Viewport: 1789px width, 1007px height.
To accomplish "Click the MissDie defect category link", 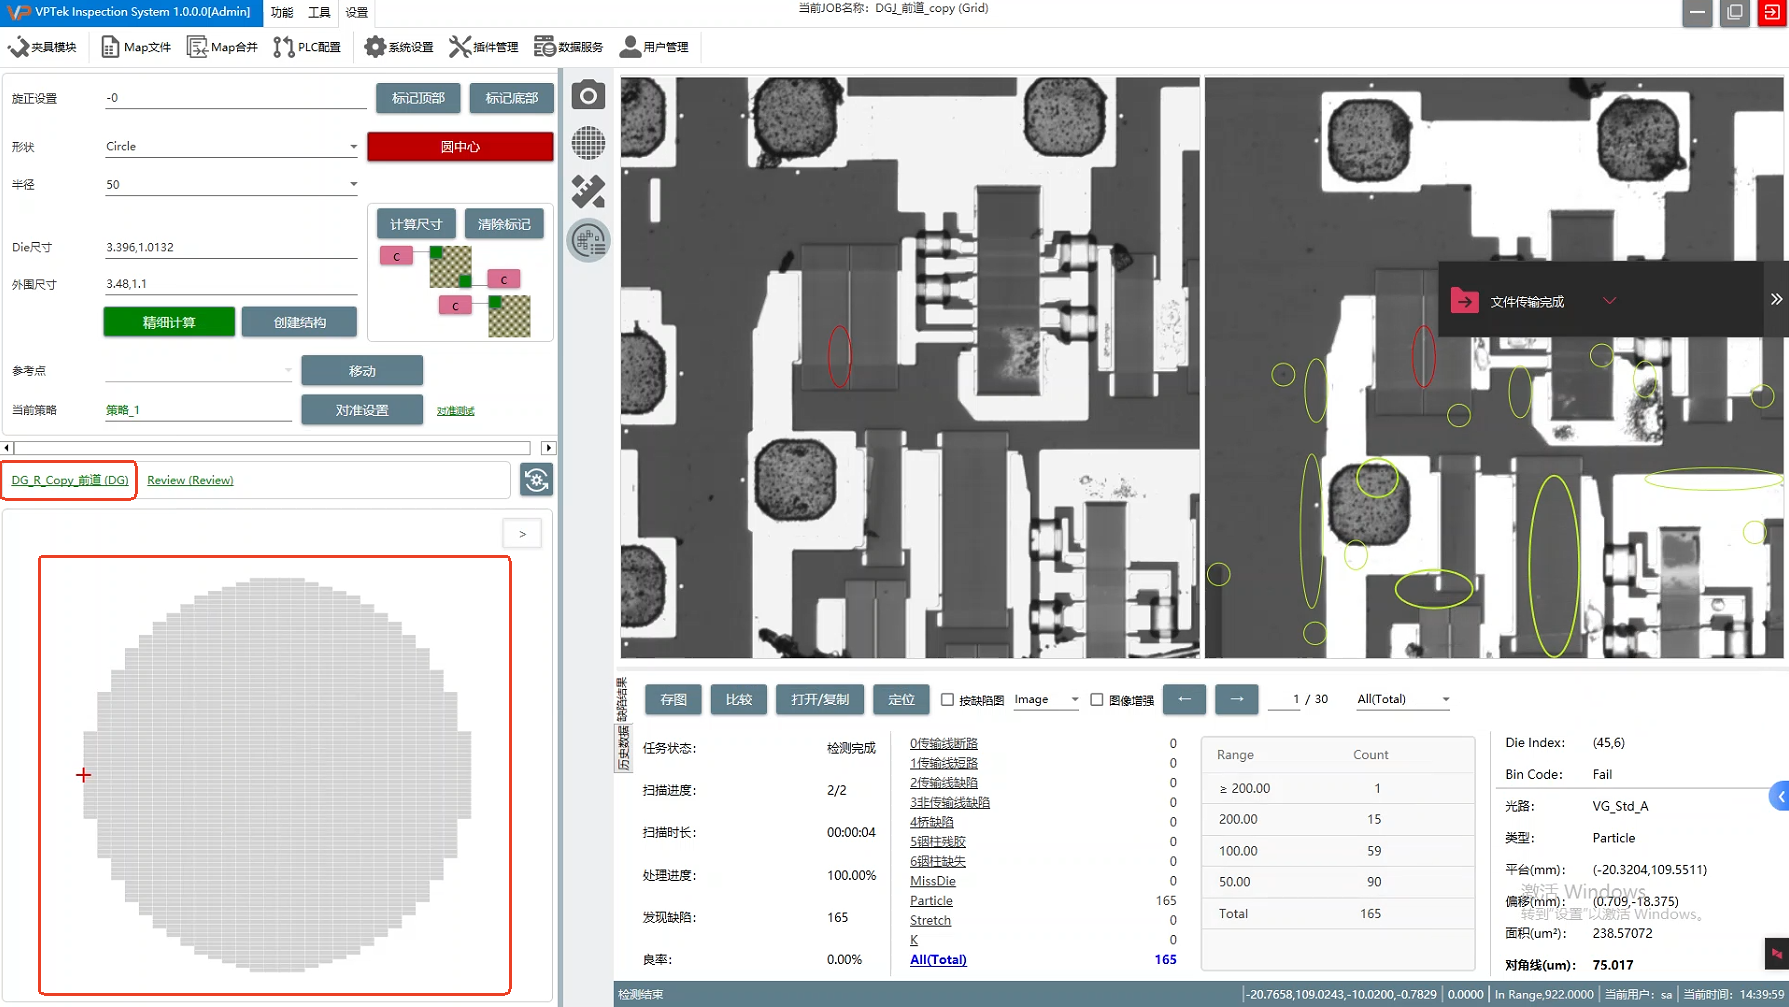I will click(x=933, y=881).
